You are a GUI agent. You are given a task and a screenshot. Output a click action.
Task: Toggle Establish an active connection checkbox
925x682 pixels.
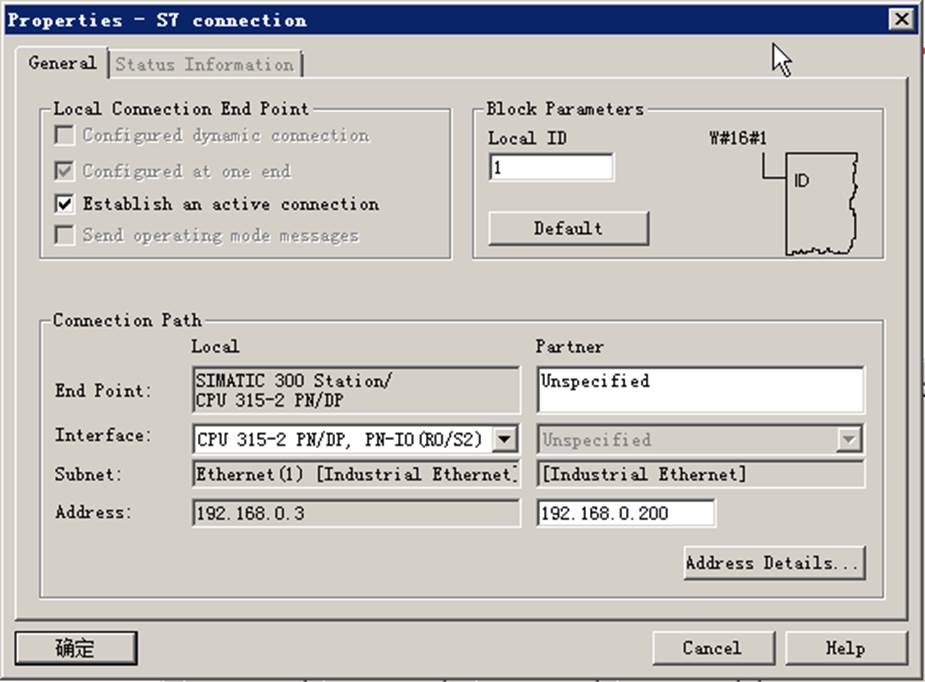[x=64, y=204]
